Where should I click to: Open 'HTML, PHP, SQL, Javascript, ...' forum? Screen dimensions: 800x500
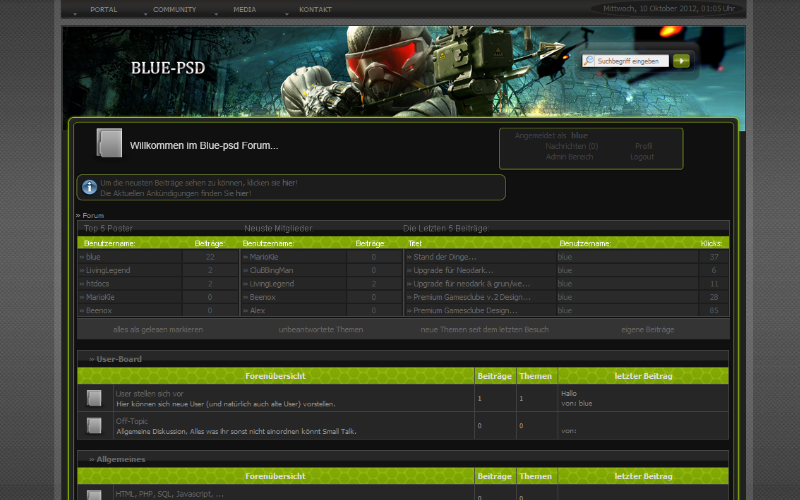169,494
